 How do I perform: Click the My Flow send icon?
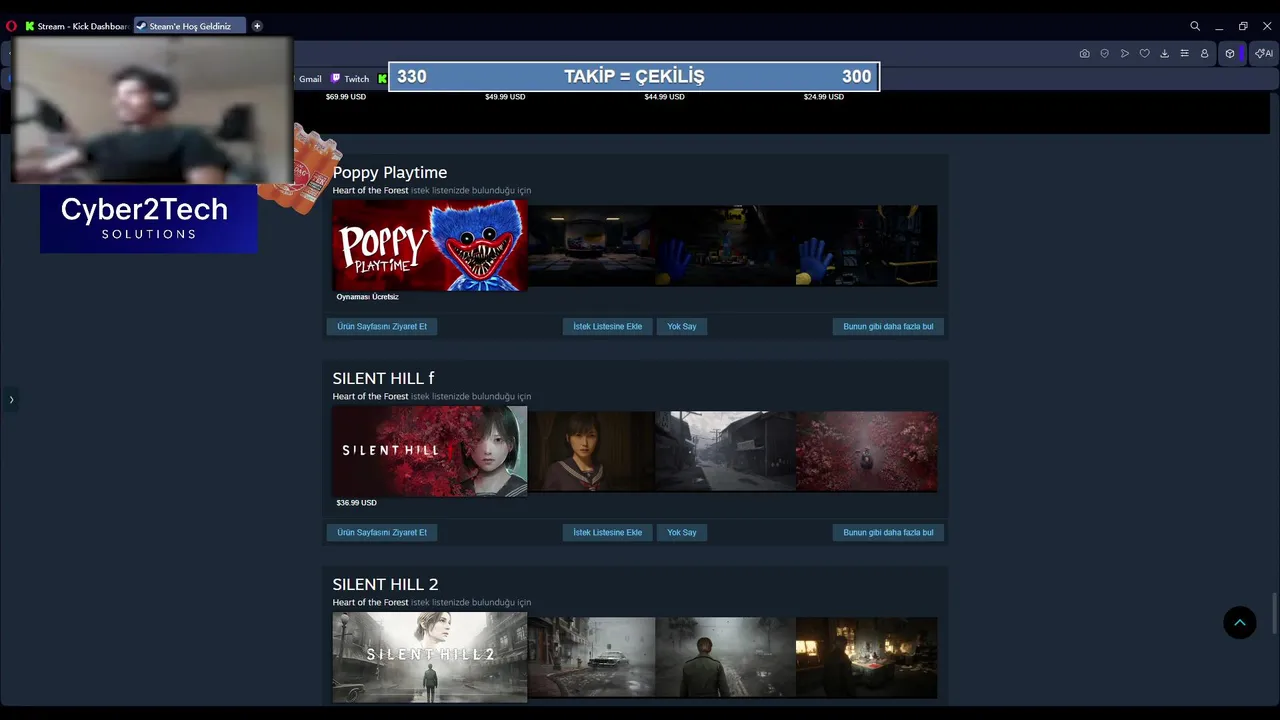point(1124,53)
